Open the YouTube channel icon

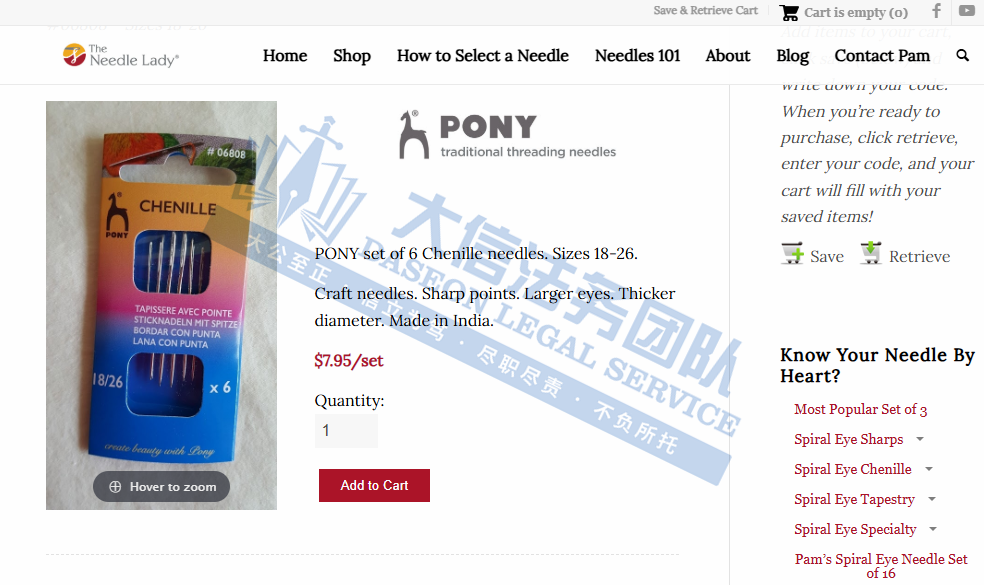point(966,11)
